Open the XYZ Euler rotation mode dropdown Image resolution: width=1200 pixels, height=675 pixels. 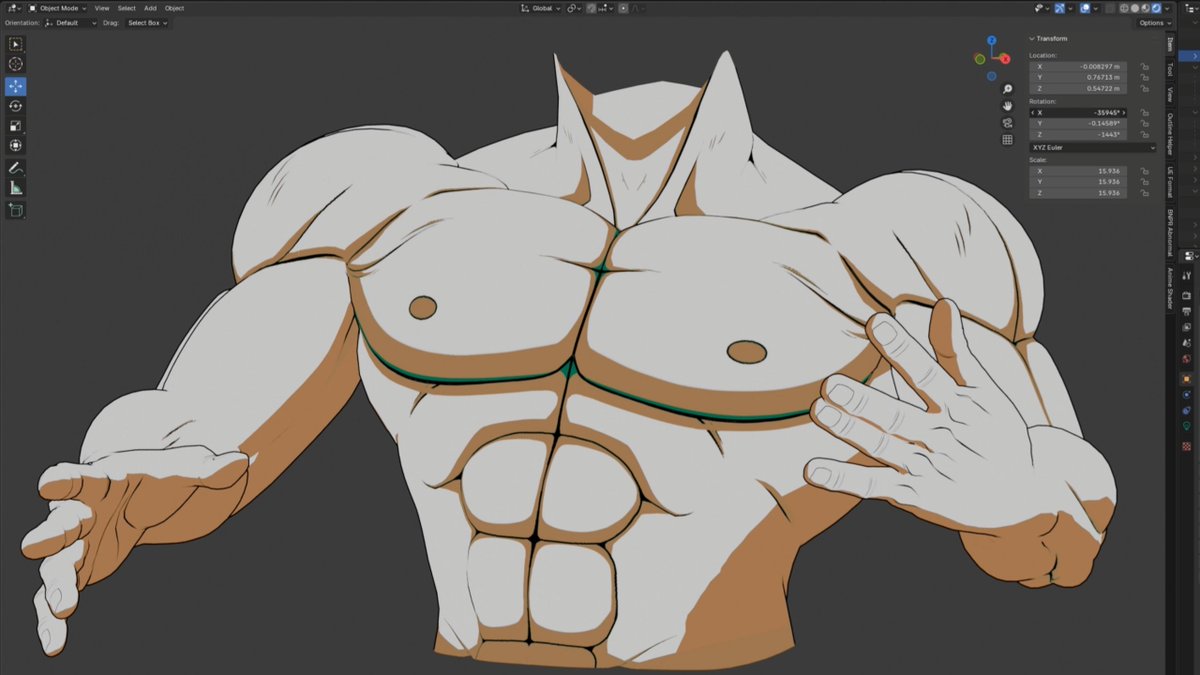pyautogui.click(x=1092, y=147)
